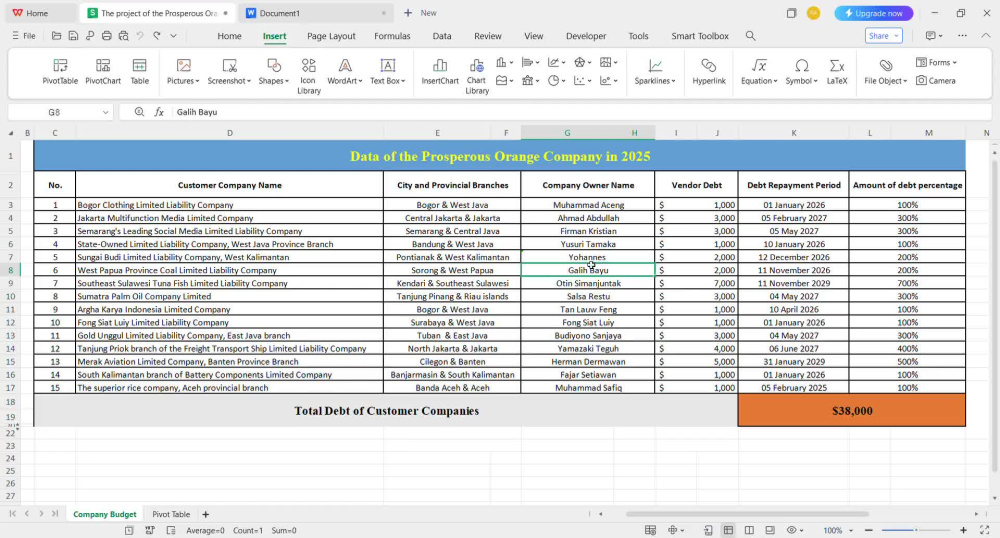Viewport: 1000px width, 538px height.
Task: Adjust the zoom slider
Action: [x=916, y=530]
